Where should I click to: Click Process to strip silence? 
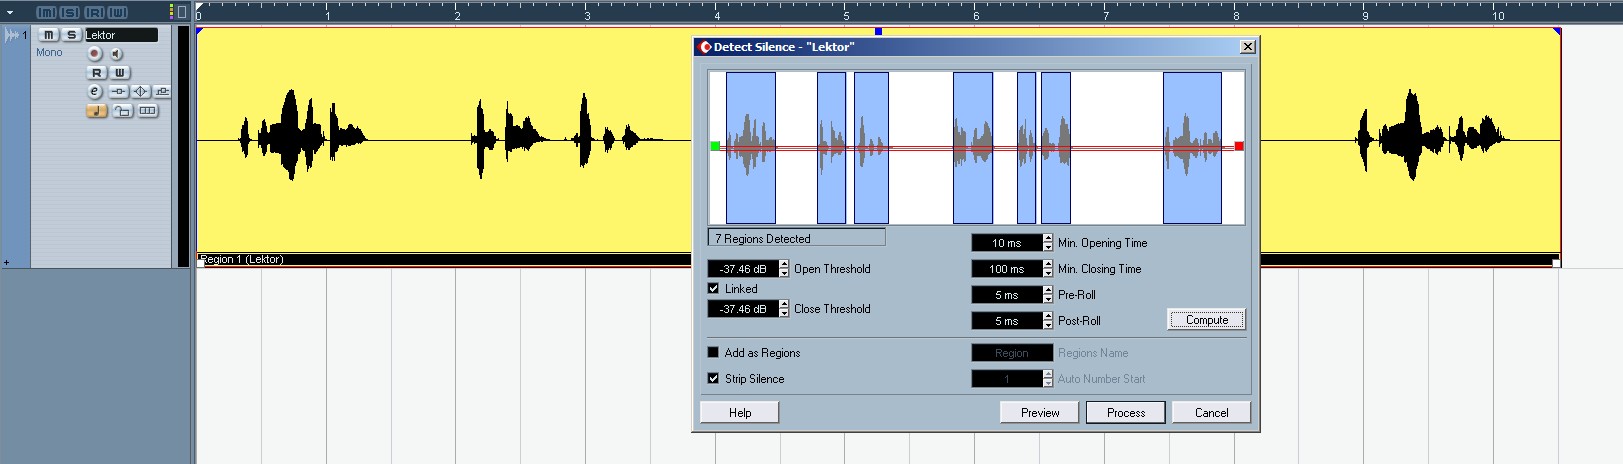coord(1126,413)
